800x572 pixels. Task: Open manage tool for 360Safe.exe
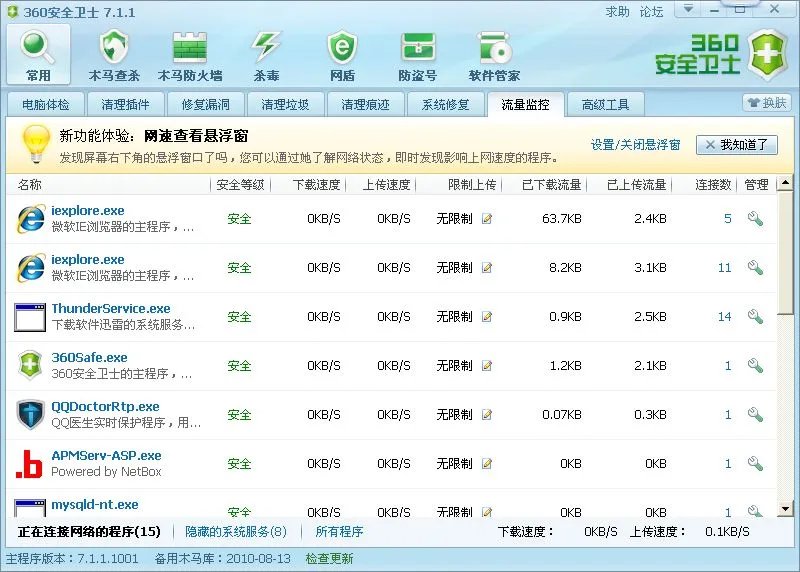[755, 366]
